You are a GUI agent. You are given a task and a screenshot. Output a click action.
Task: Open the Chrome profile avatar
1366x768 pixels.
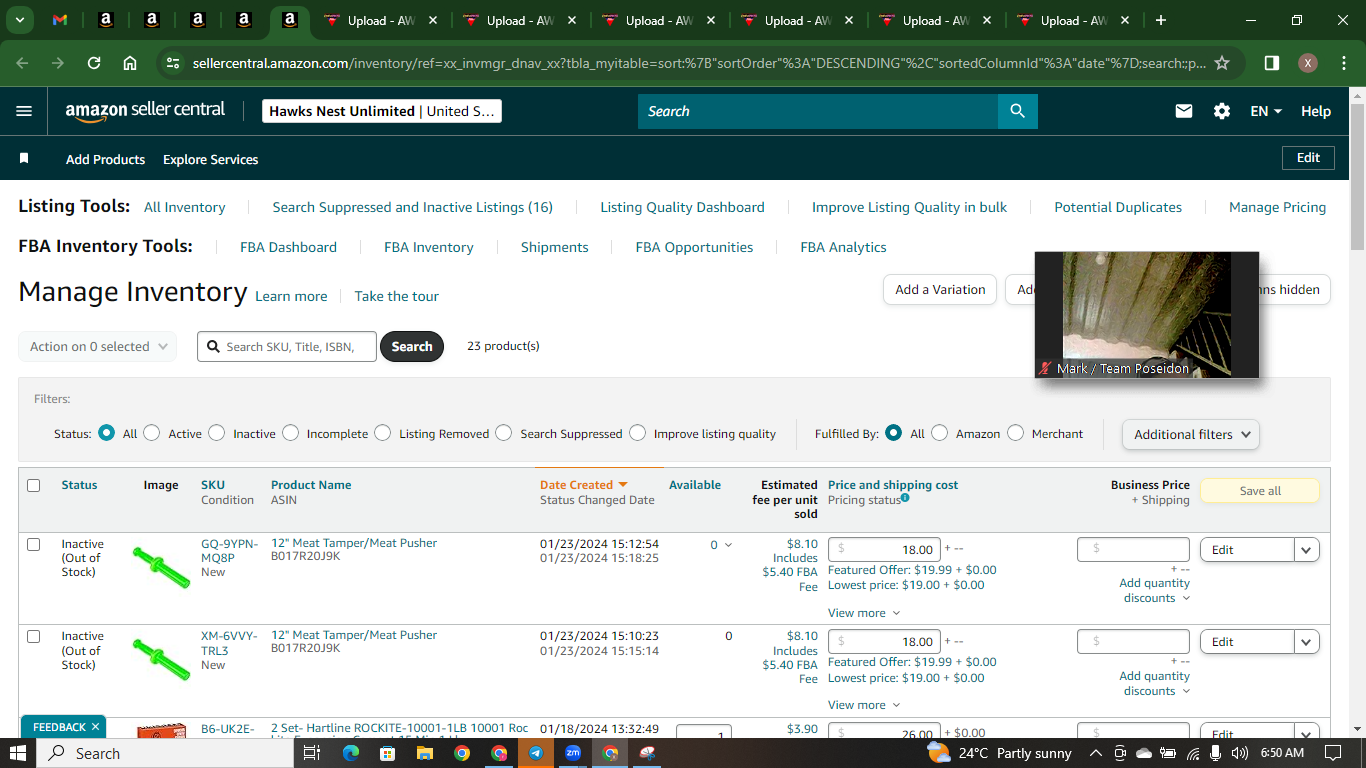(x=1307, y=63)
